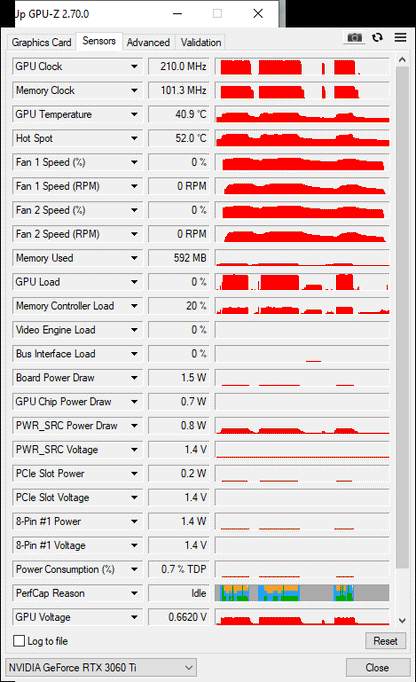The width and height of the screenshot is (416, 682).
Task: Open the PWR_SRC Power Draw dropdown
Action: click(x=134, y=425)
